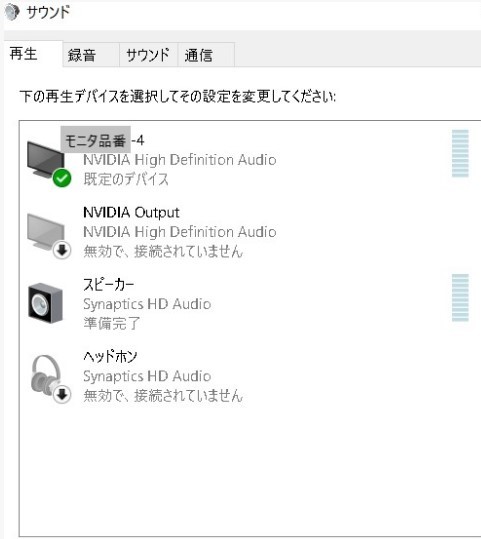Open the サウンド tab
Viewport: 481px width, 539px height.
pyautogui.click(x=149, y=55)
